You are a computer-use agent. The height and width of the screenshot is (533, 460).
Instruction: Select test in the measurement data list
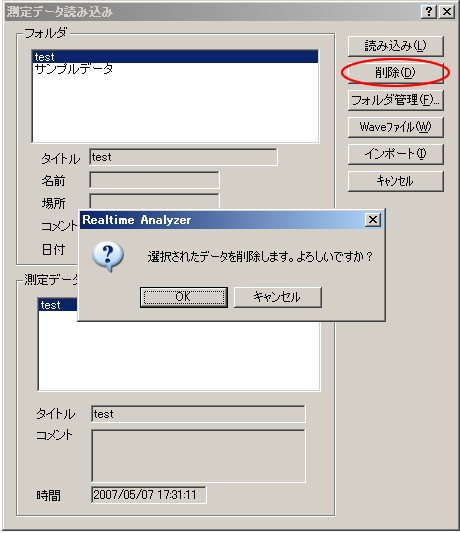click(x=58, y=305)
